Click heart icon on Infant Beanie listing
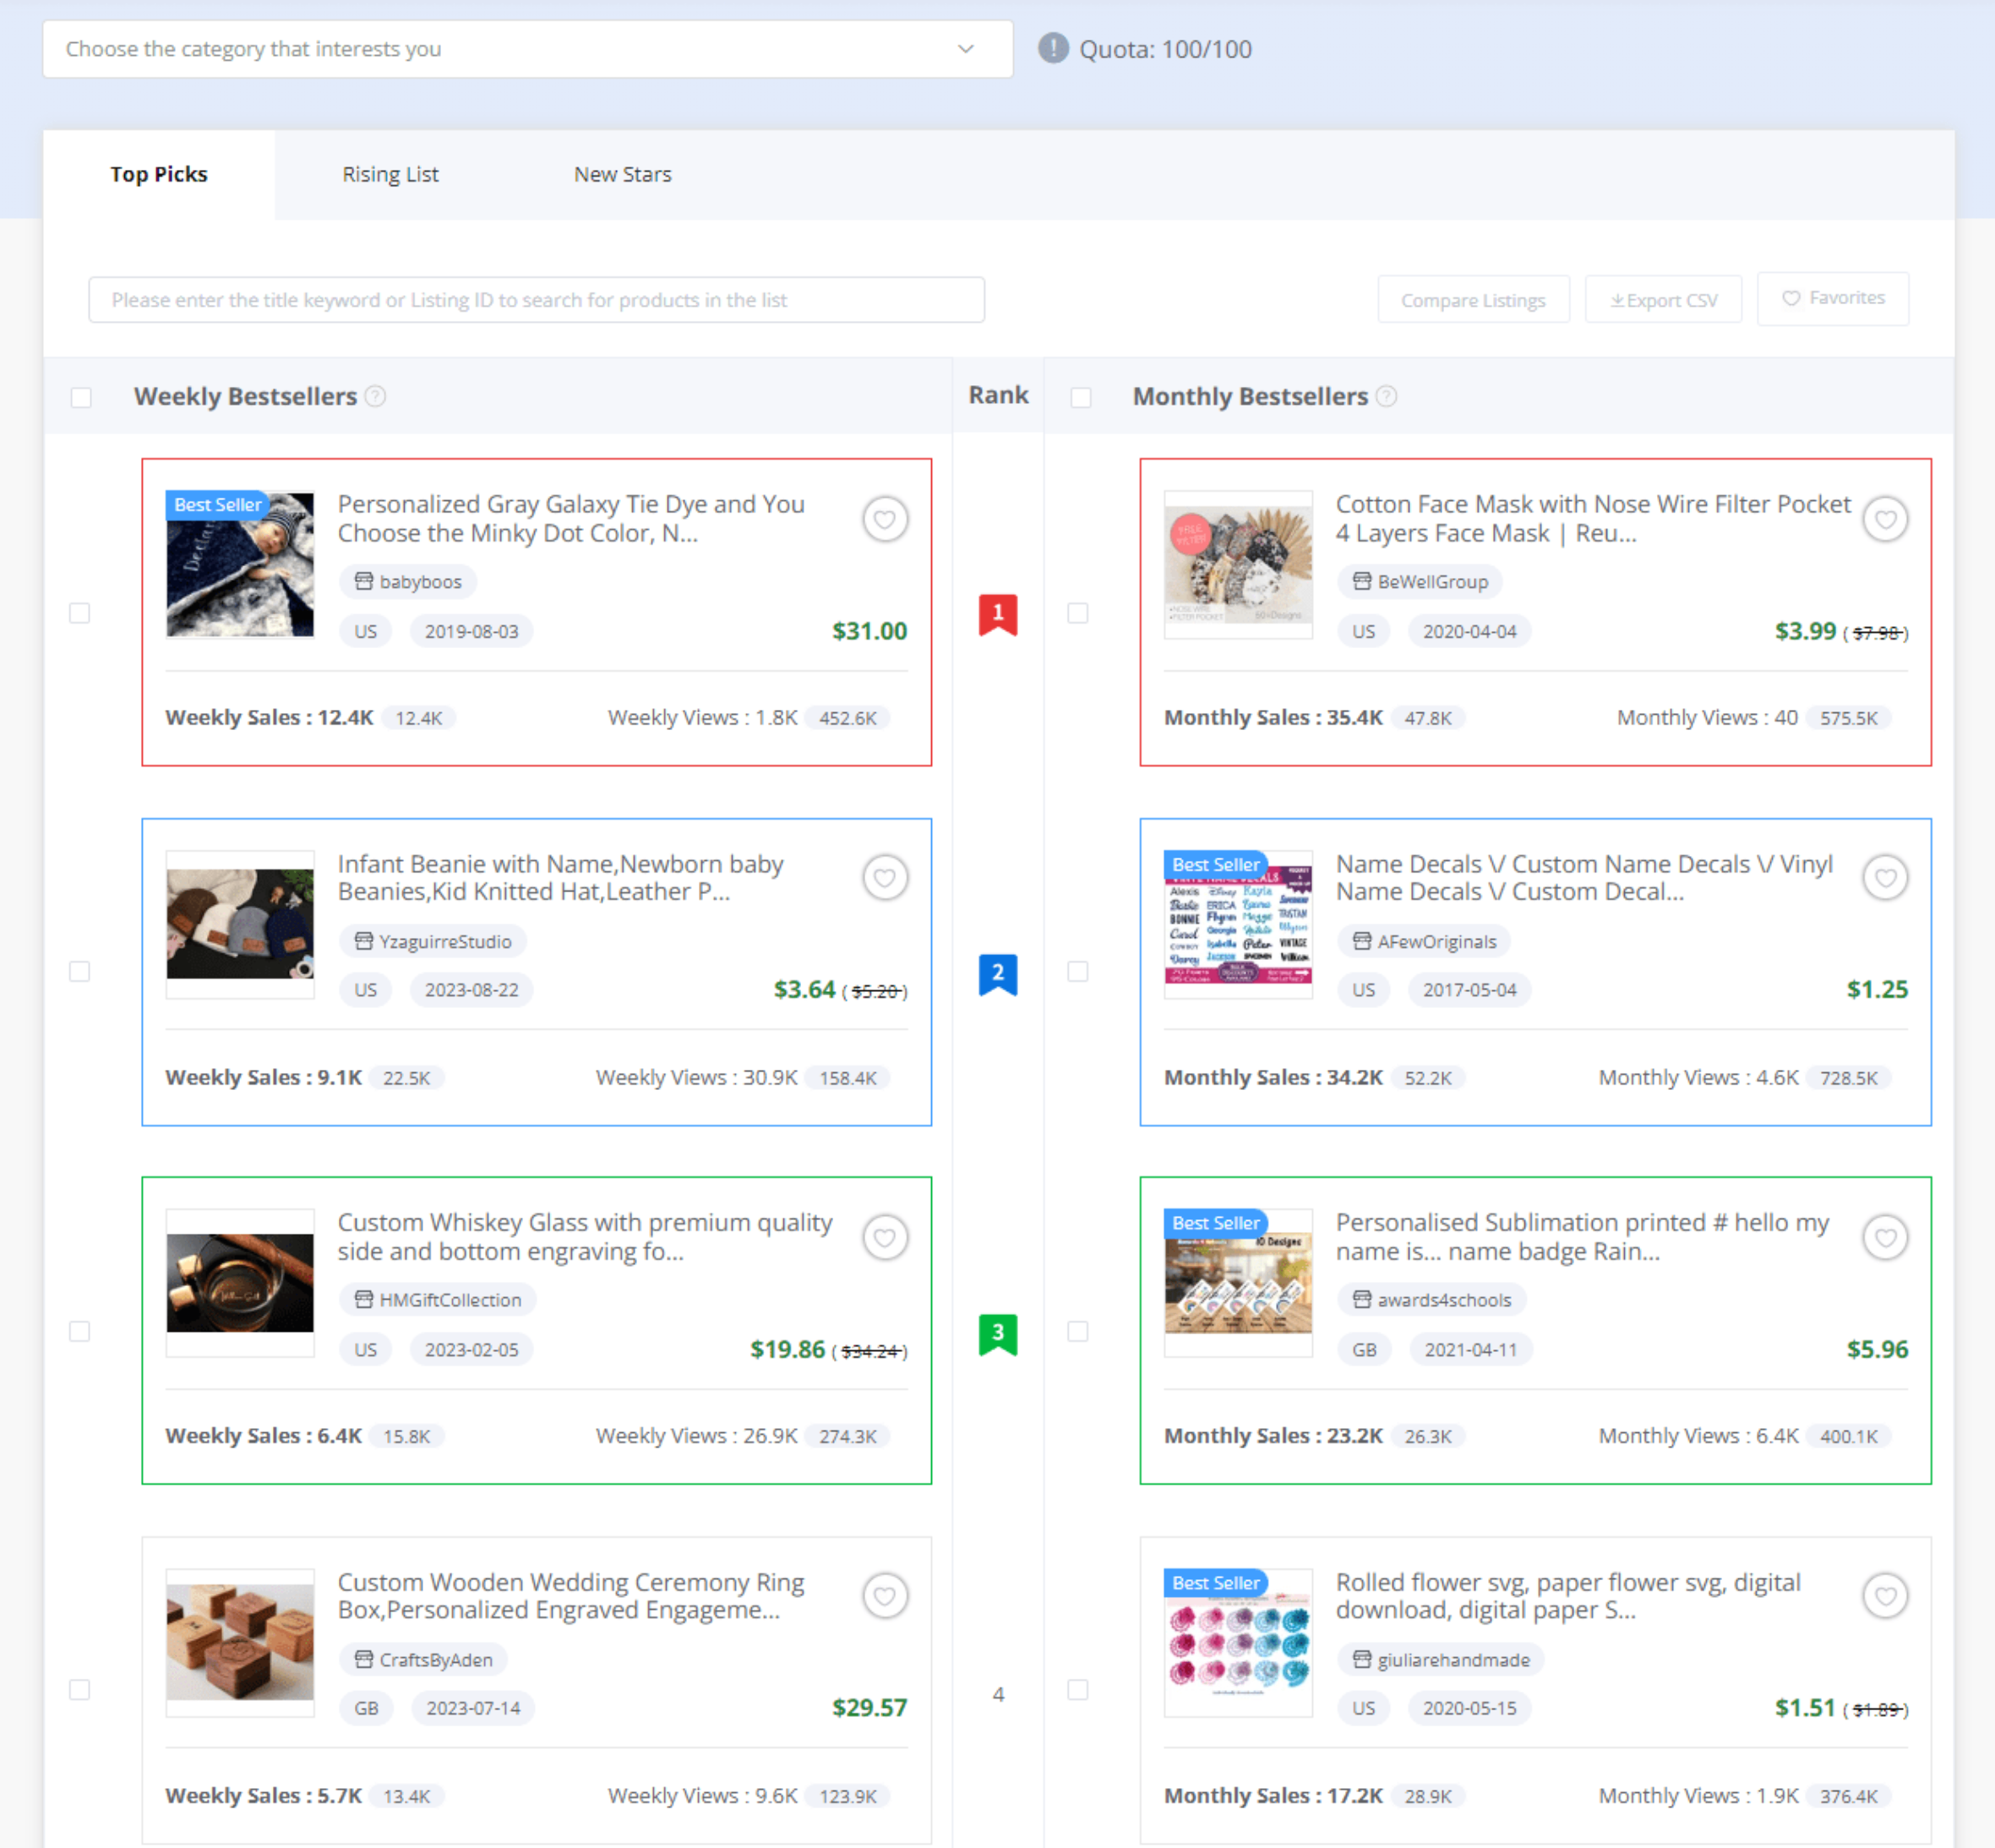Screen dimensions: 1995x1848 click(884, 878)
